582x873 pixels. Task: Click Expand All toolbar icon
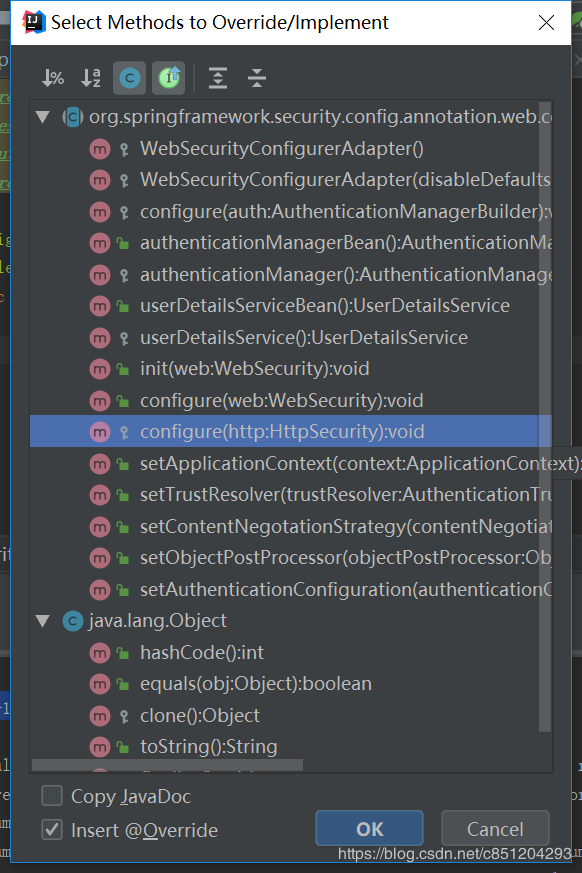pos(218,78)
